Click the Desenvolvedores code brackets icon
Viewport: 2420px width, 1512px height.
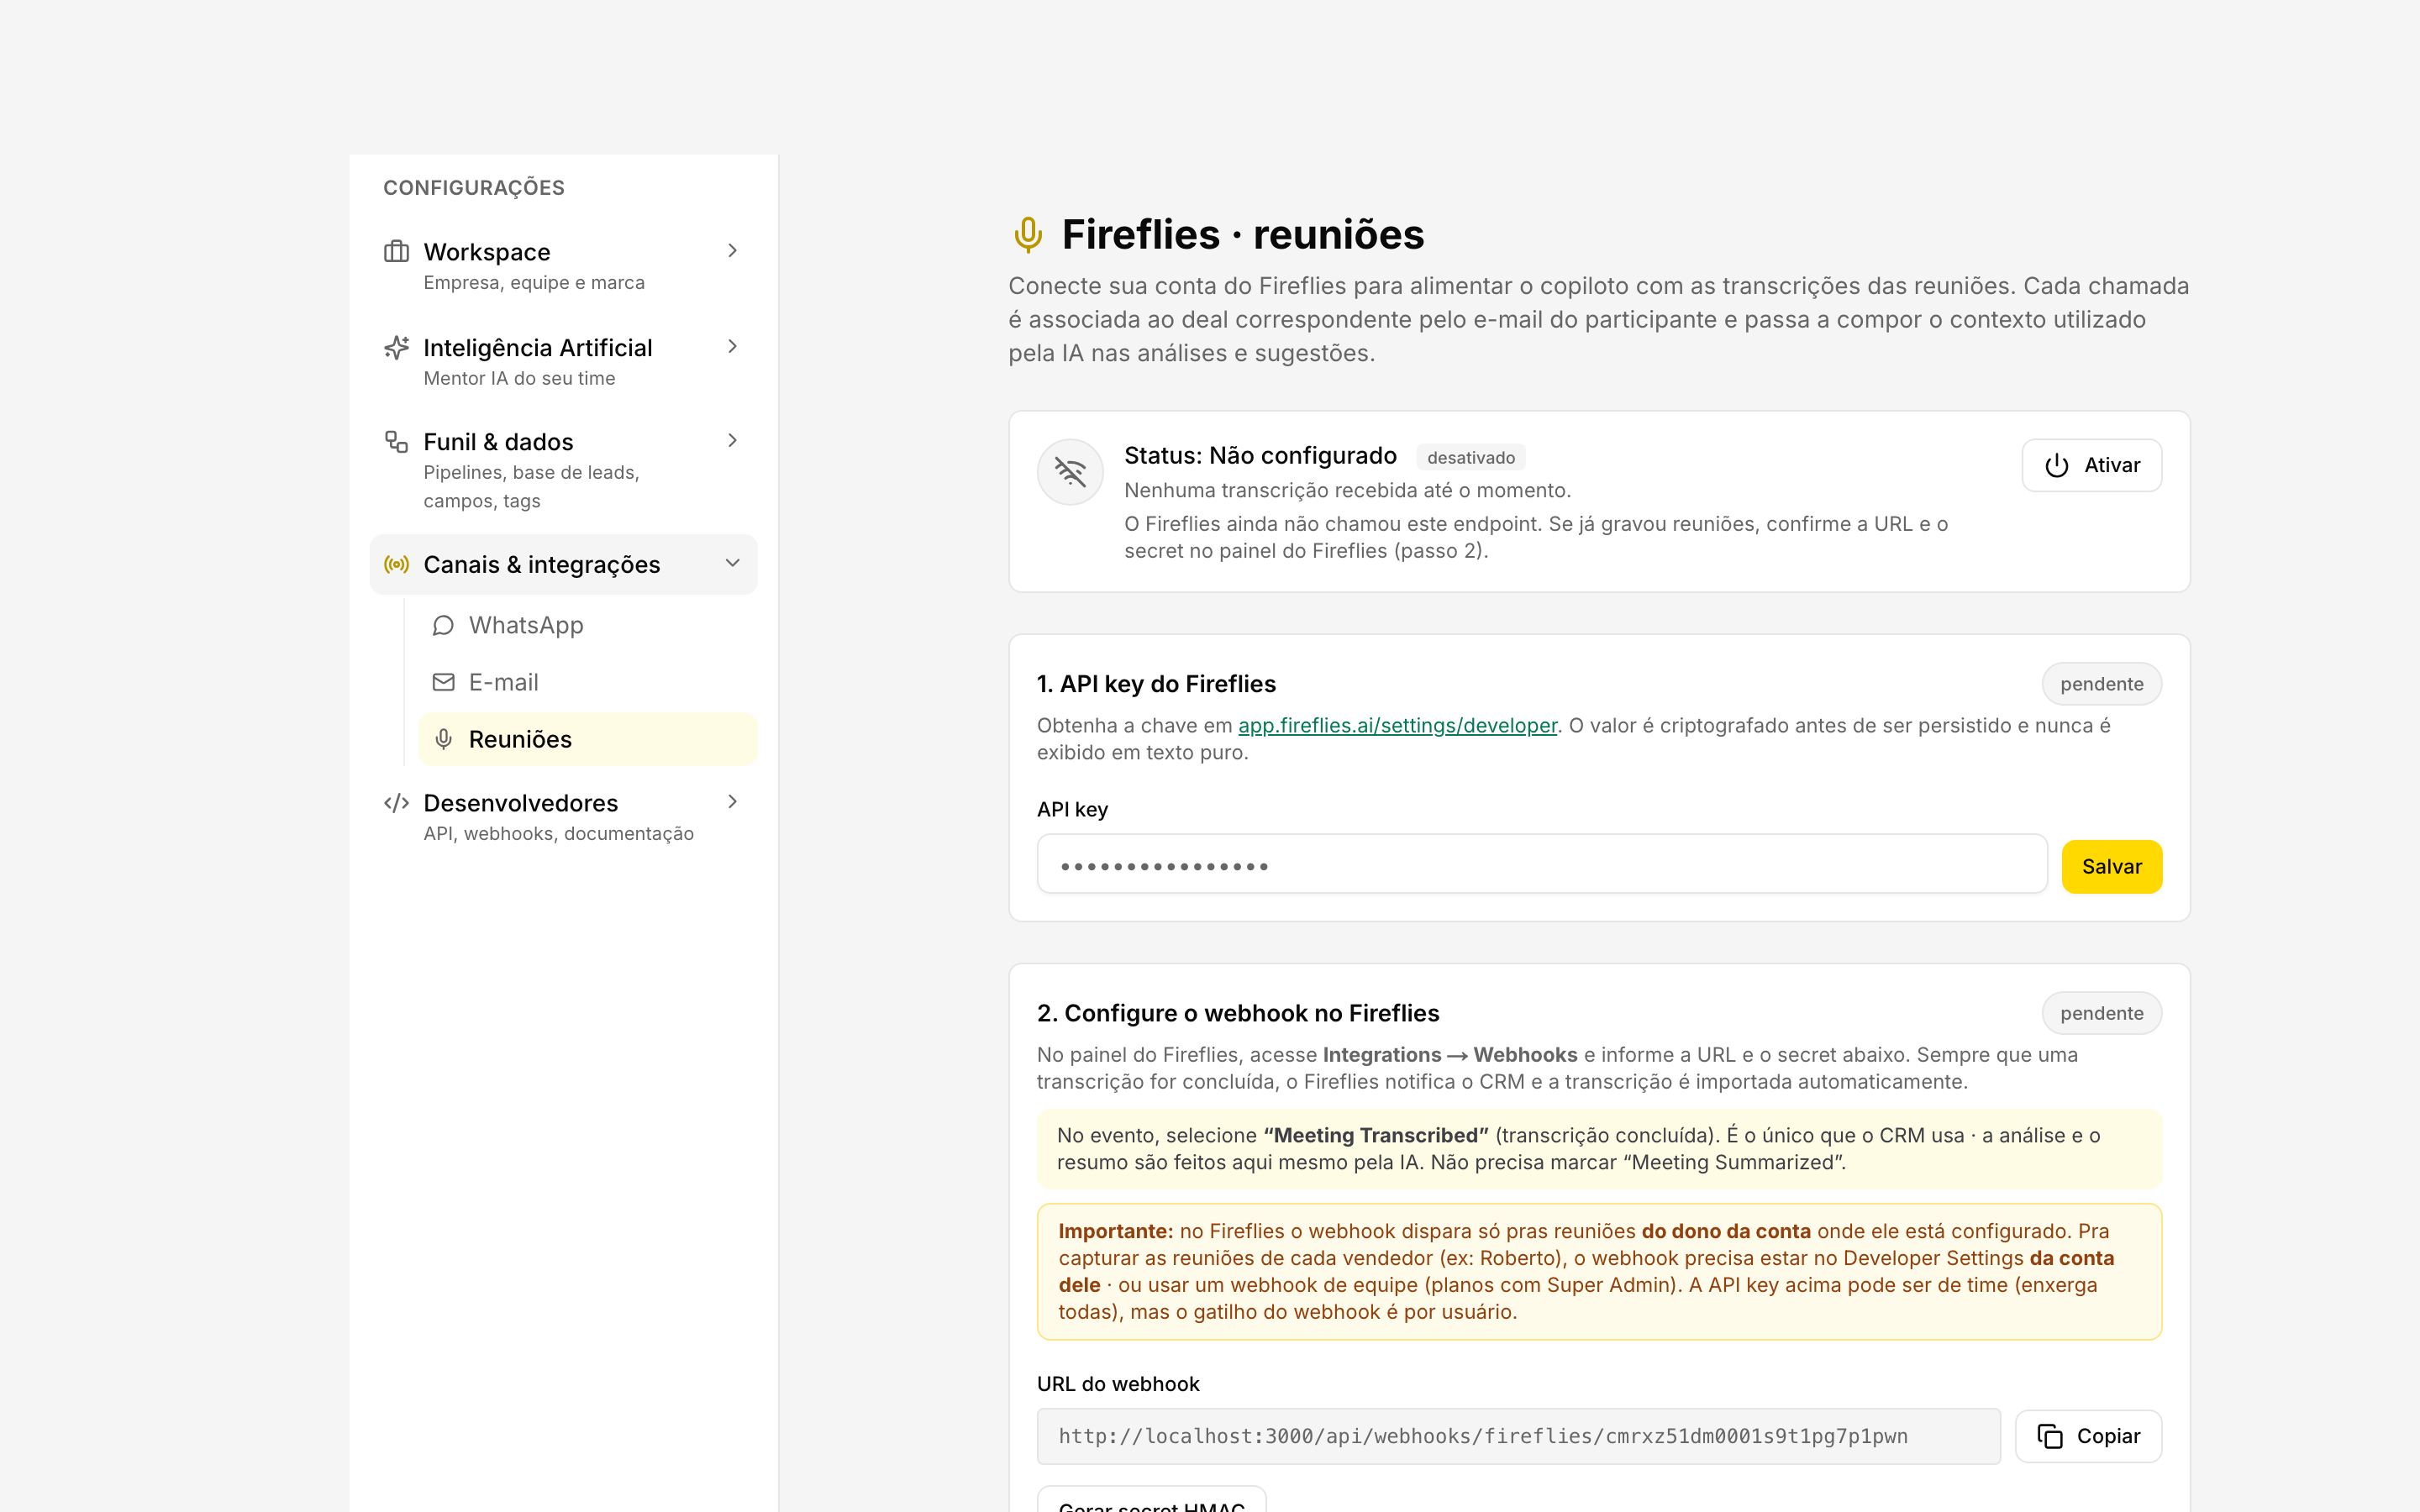(396, 802)
